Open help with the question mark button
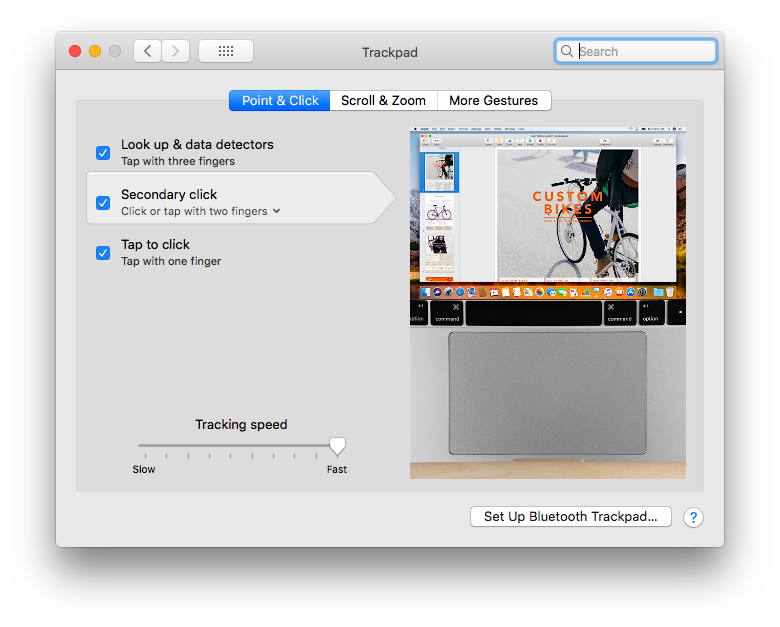The image size is (780, 627). (693, 518)
